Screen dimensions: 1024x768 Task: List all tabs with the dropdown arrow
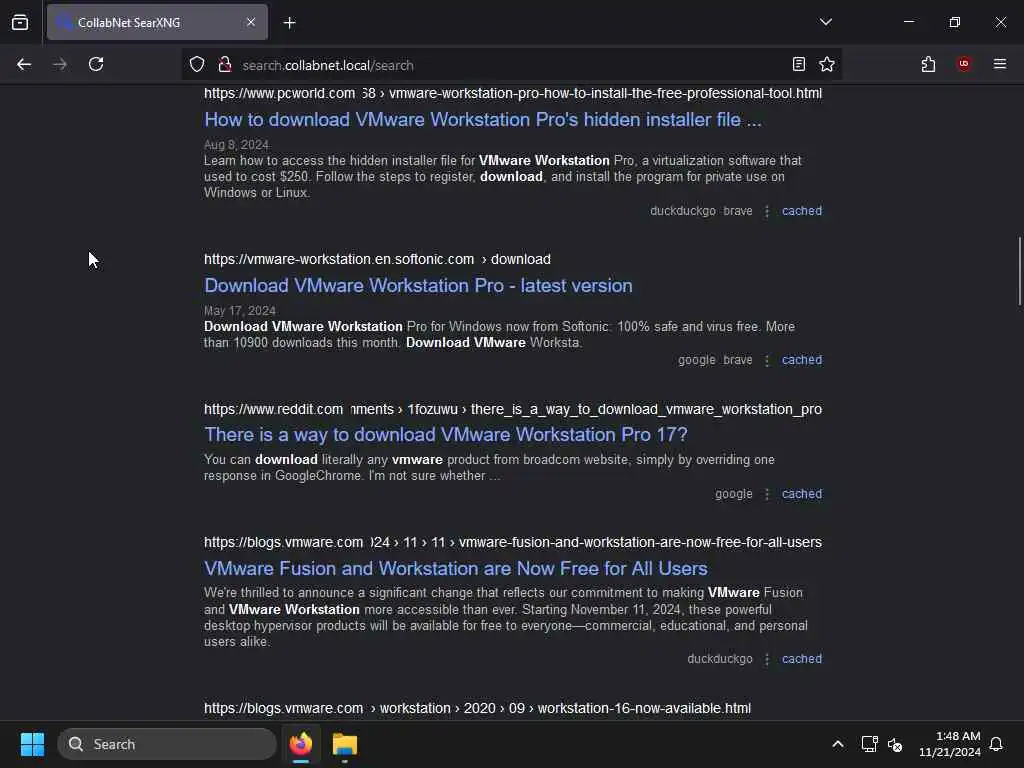[825, 22]
